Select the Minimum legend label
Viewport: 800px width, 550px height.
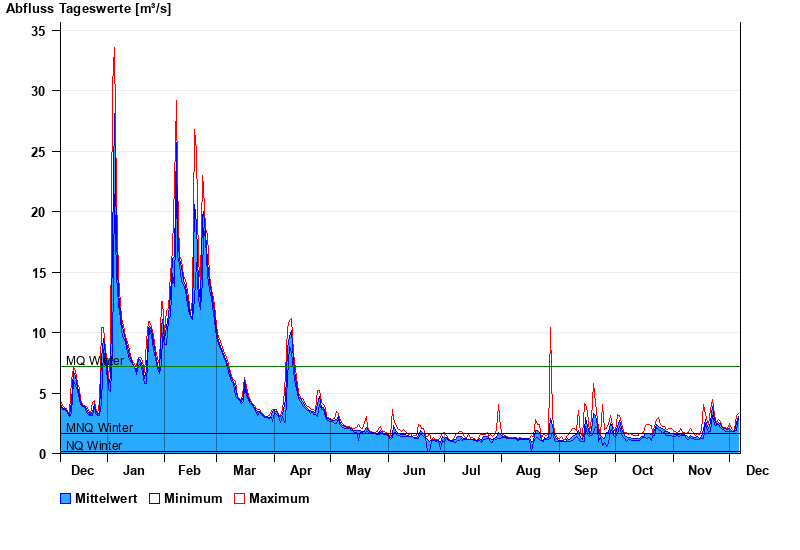[x=193, y=498]
